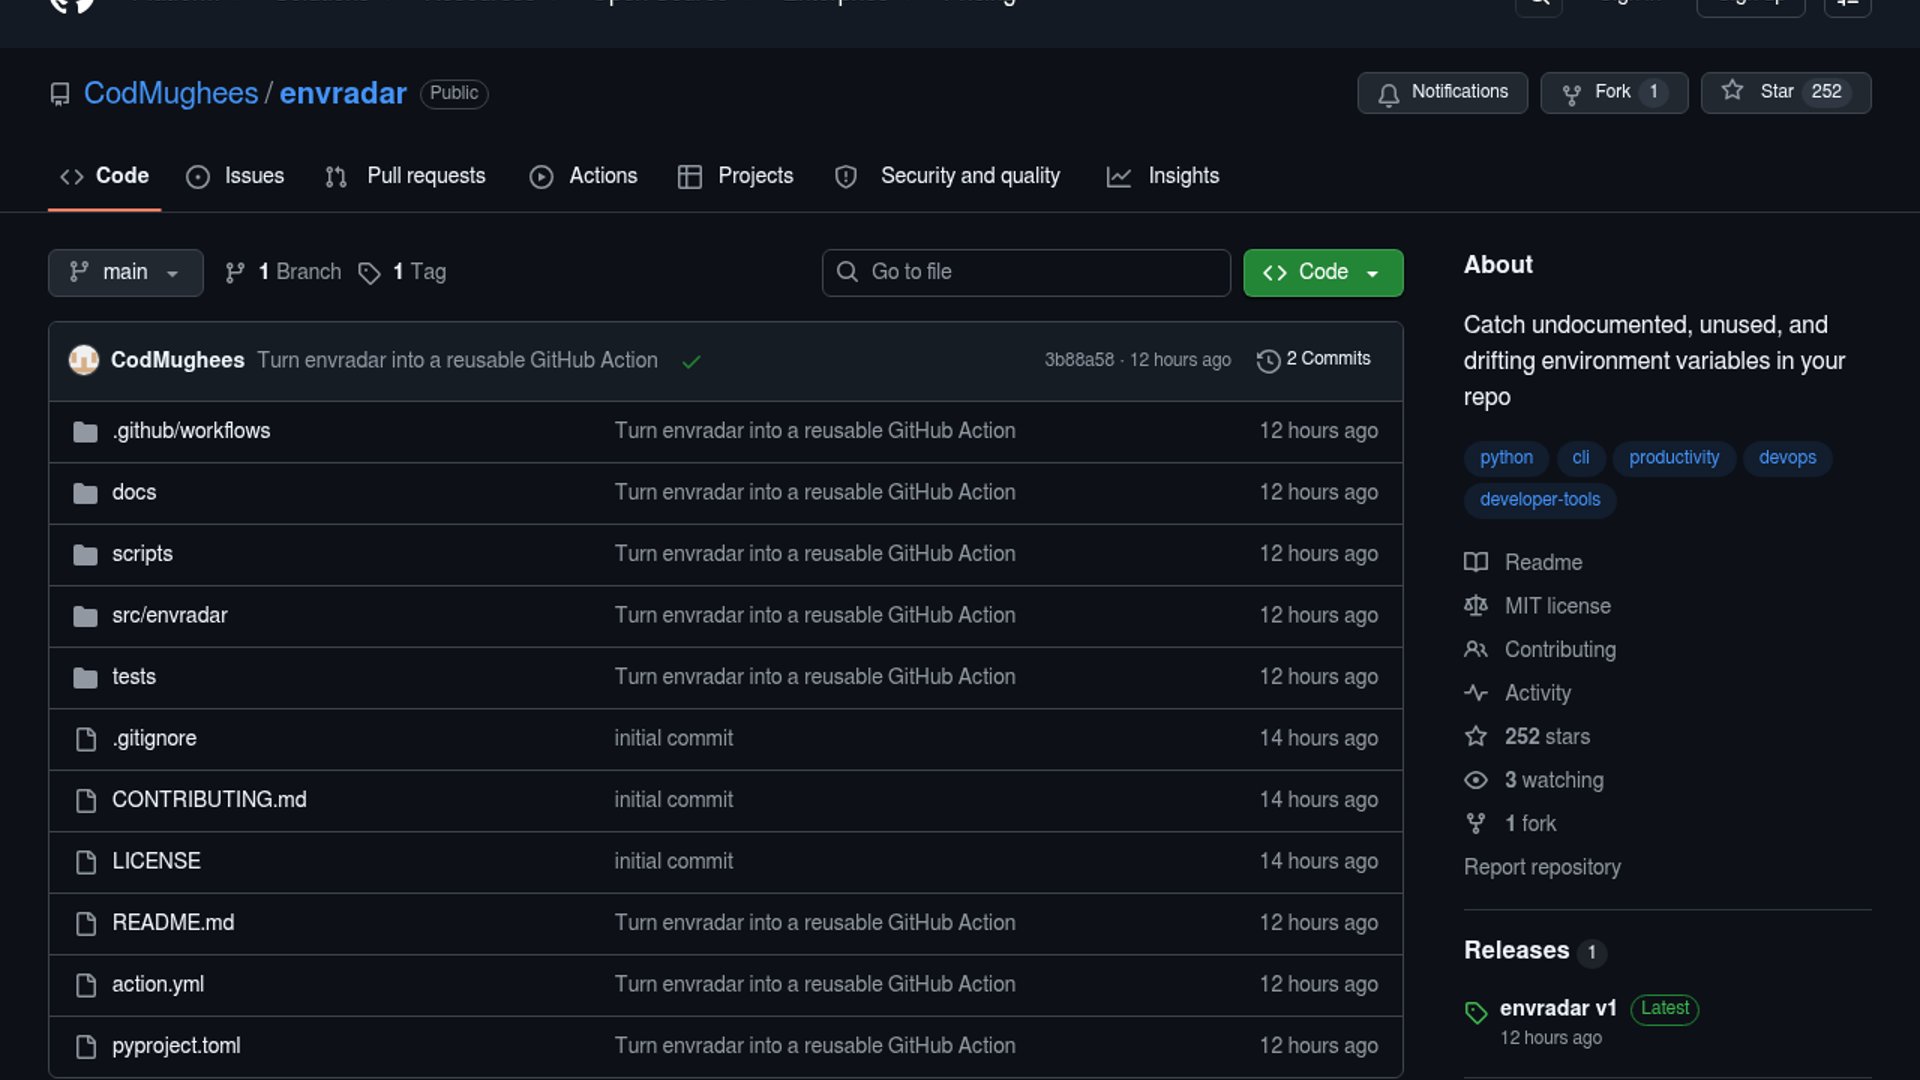Screen dimensions: 1920x1080
Task: Click the Go to file search field
Action: [x=1026, y=272]
